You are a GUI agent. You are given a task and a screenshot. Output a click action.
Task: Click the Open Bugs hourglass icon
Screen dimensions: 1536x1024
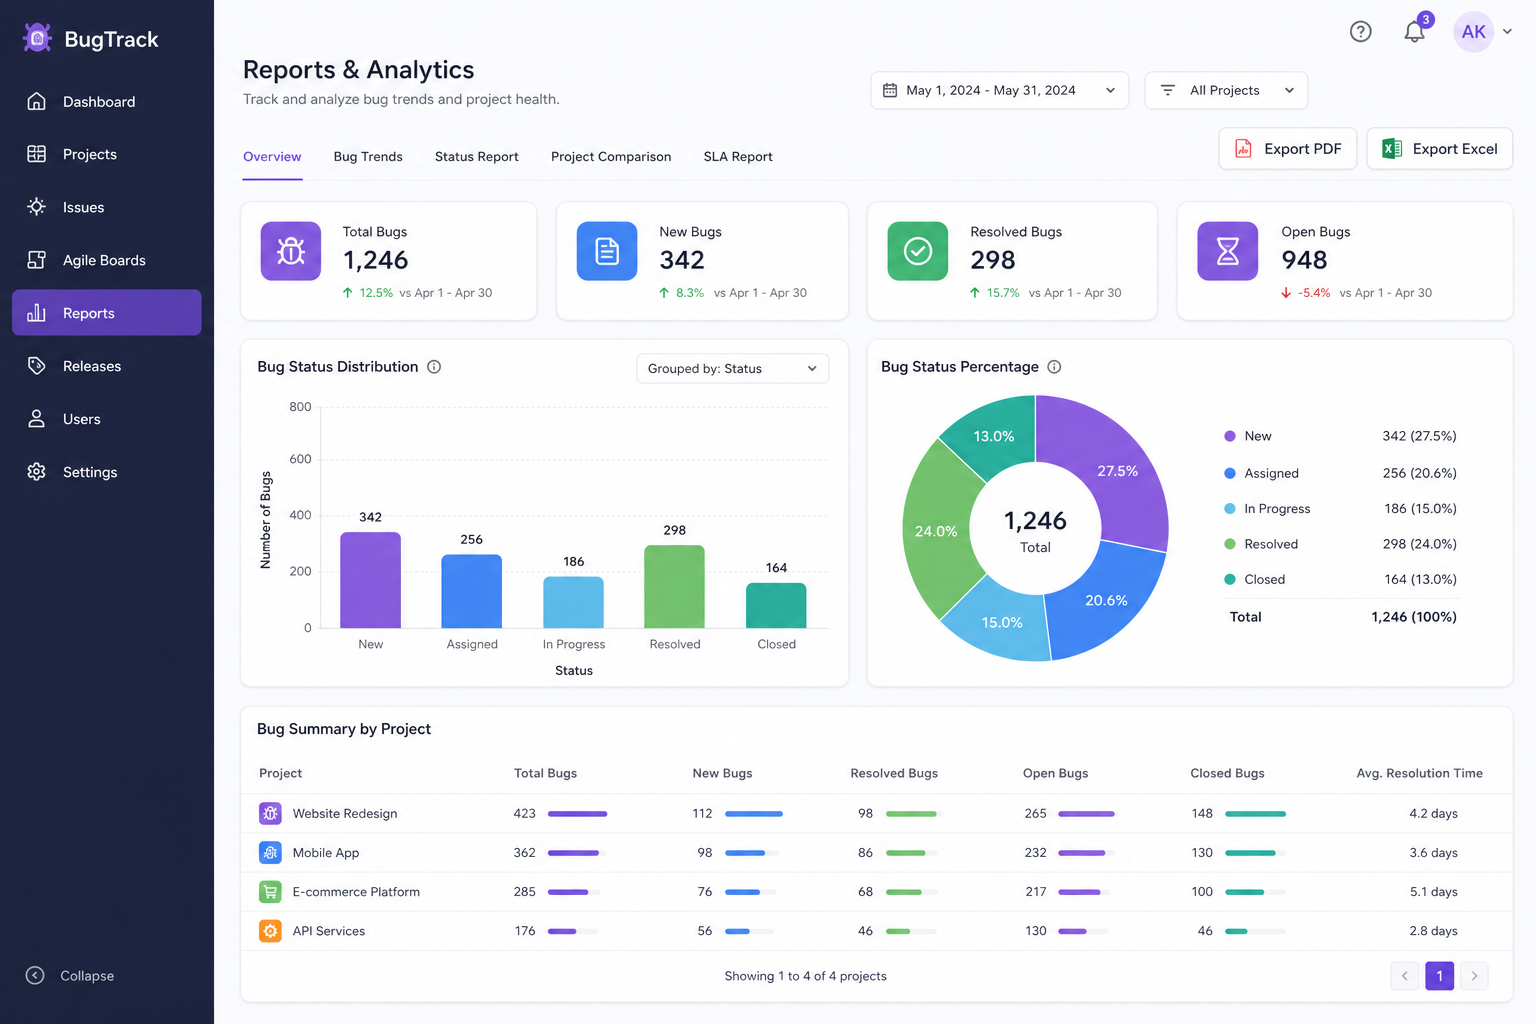pos(1228,251)
